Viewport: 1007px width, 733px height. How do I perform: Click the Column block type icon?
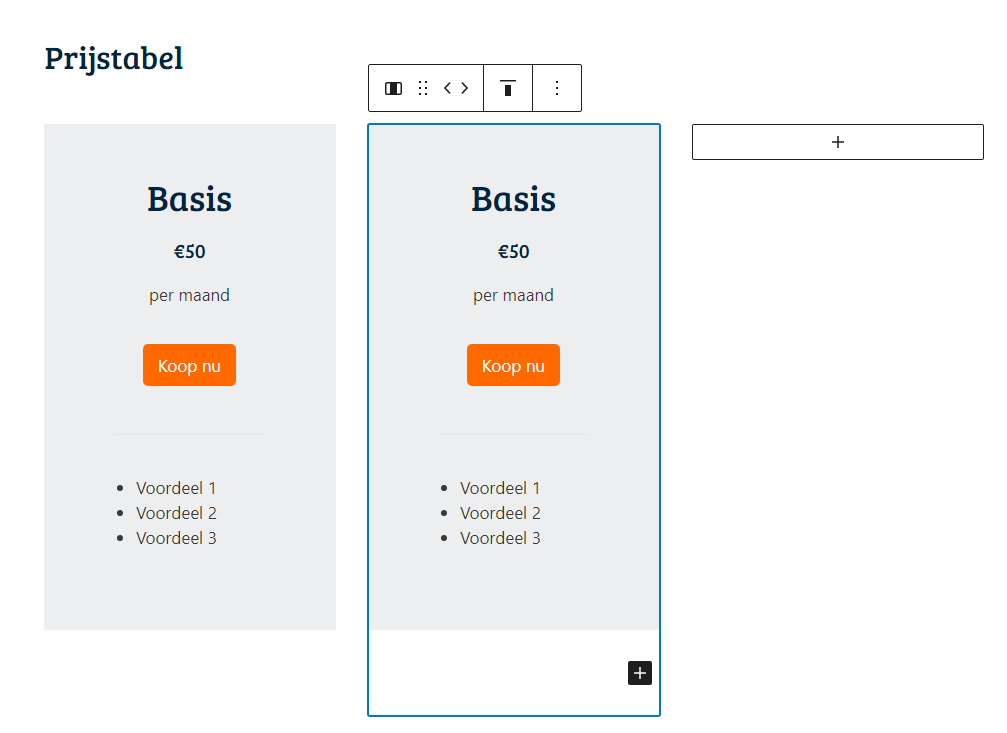click(x=393, y=88)
